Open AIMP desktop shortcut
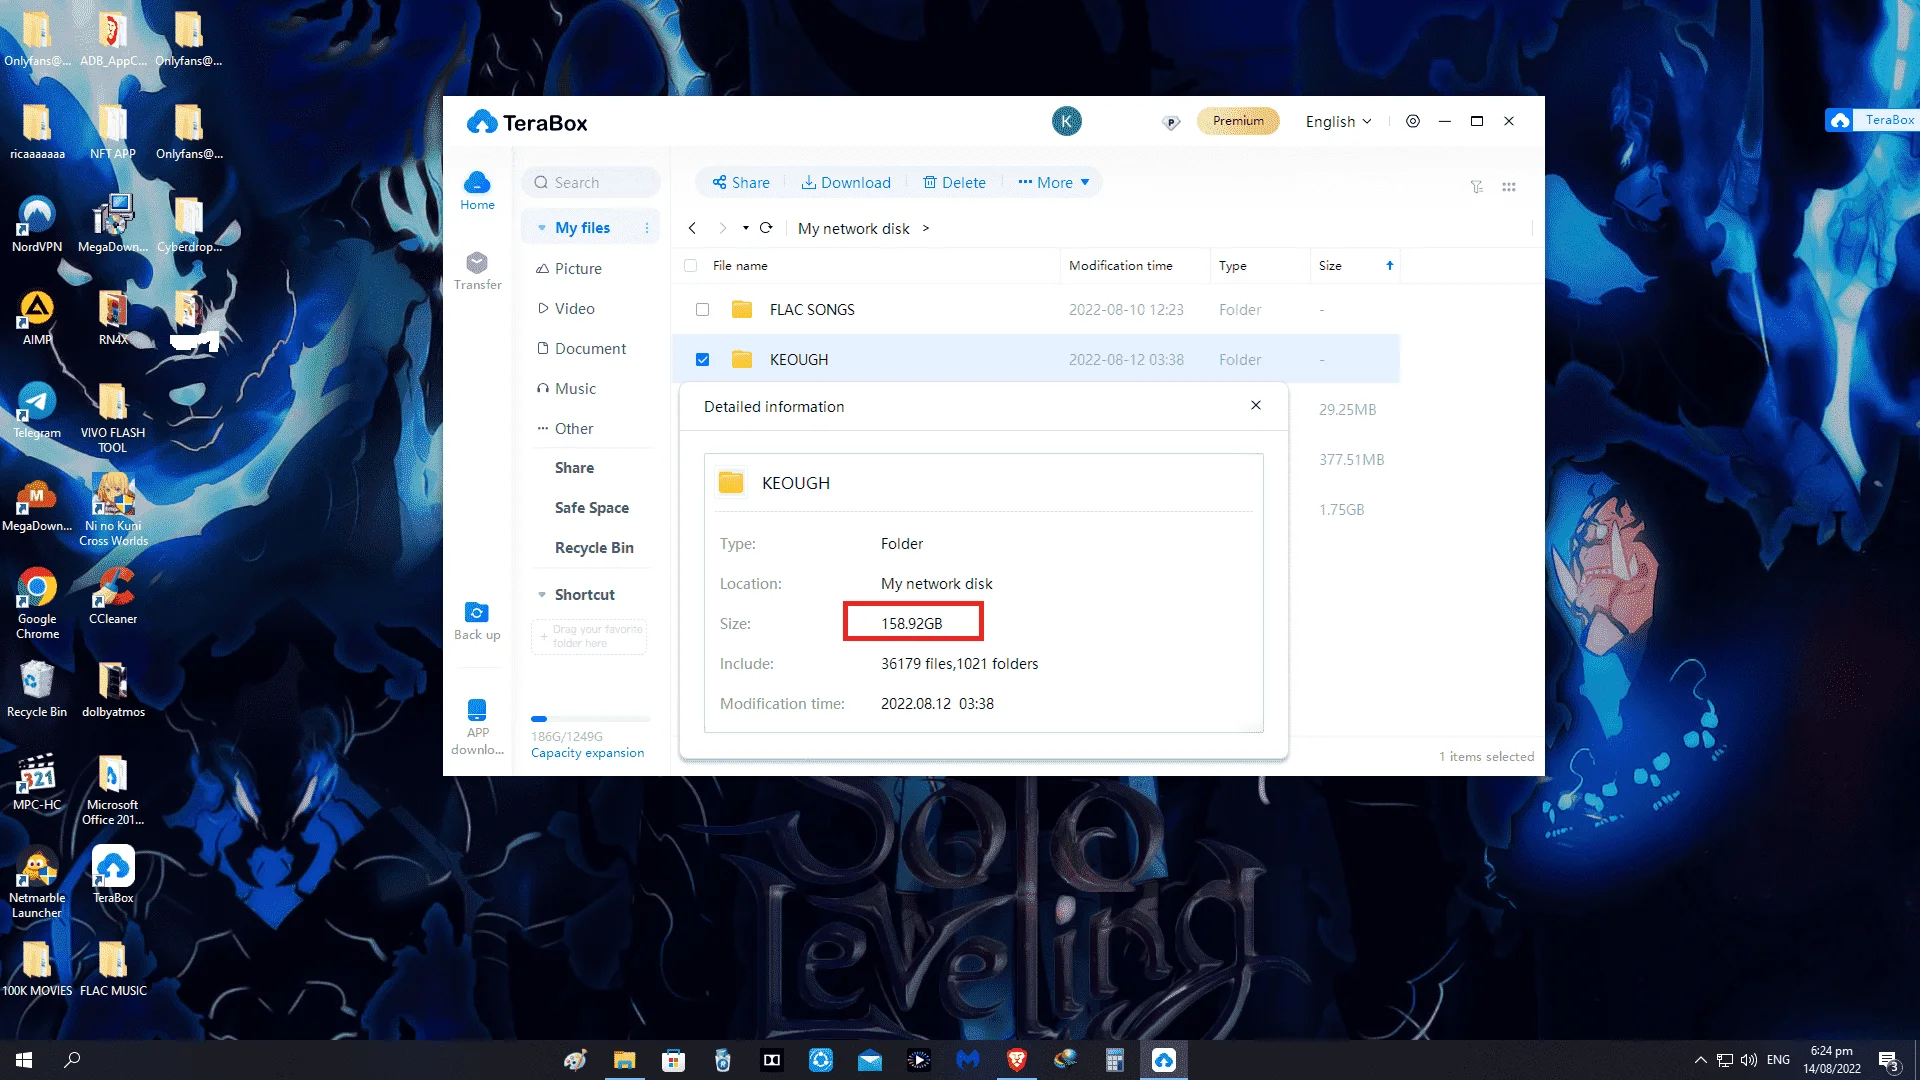The image size is (1920, 1080). (37, 317)
